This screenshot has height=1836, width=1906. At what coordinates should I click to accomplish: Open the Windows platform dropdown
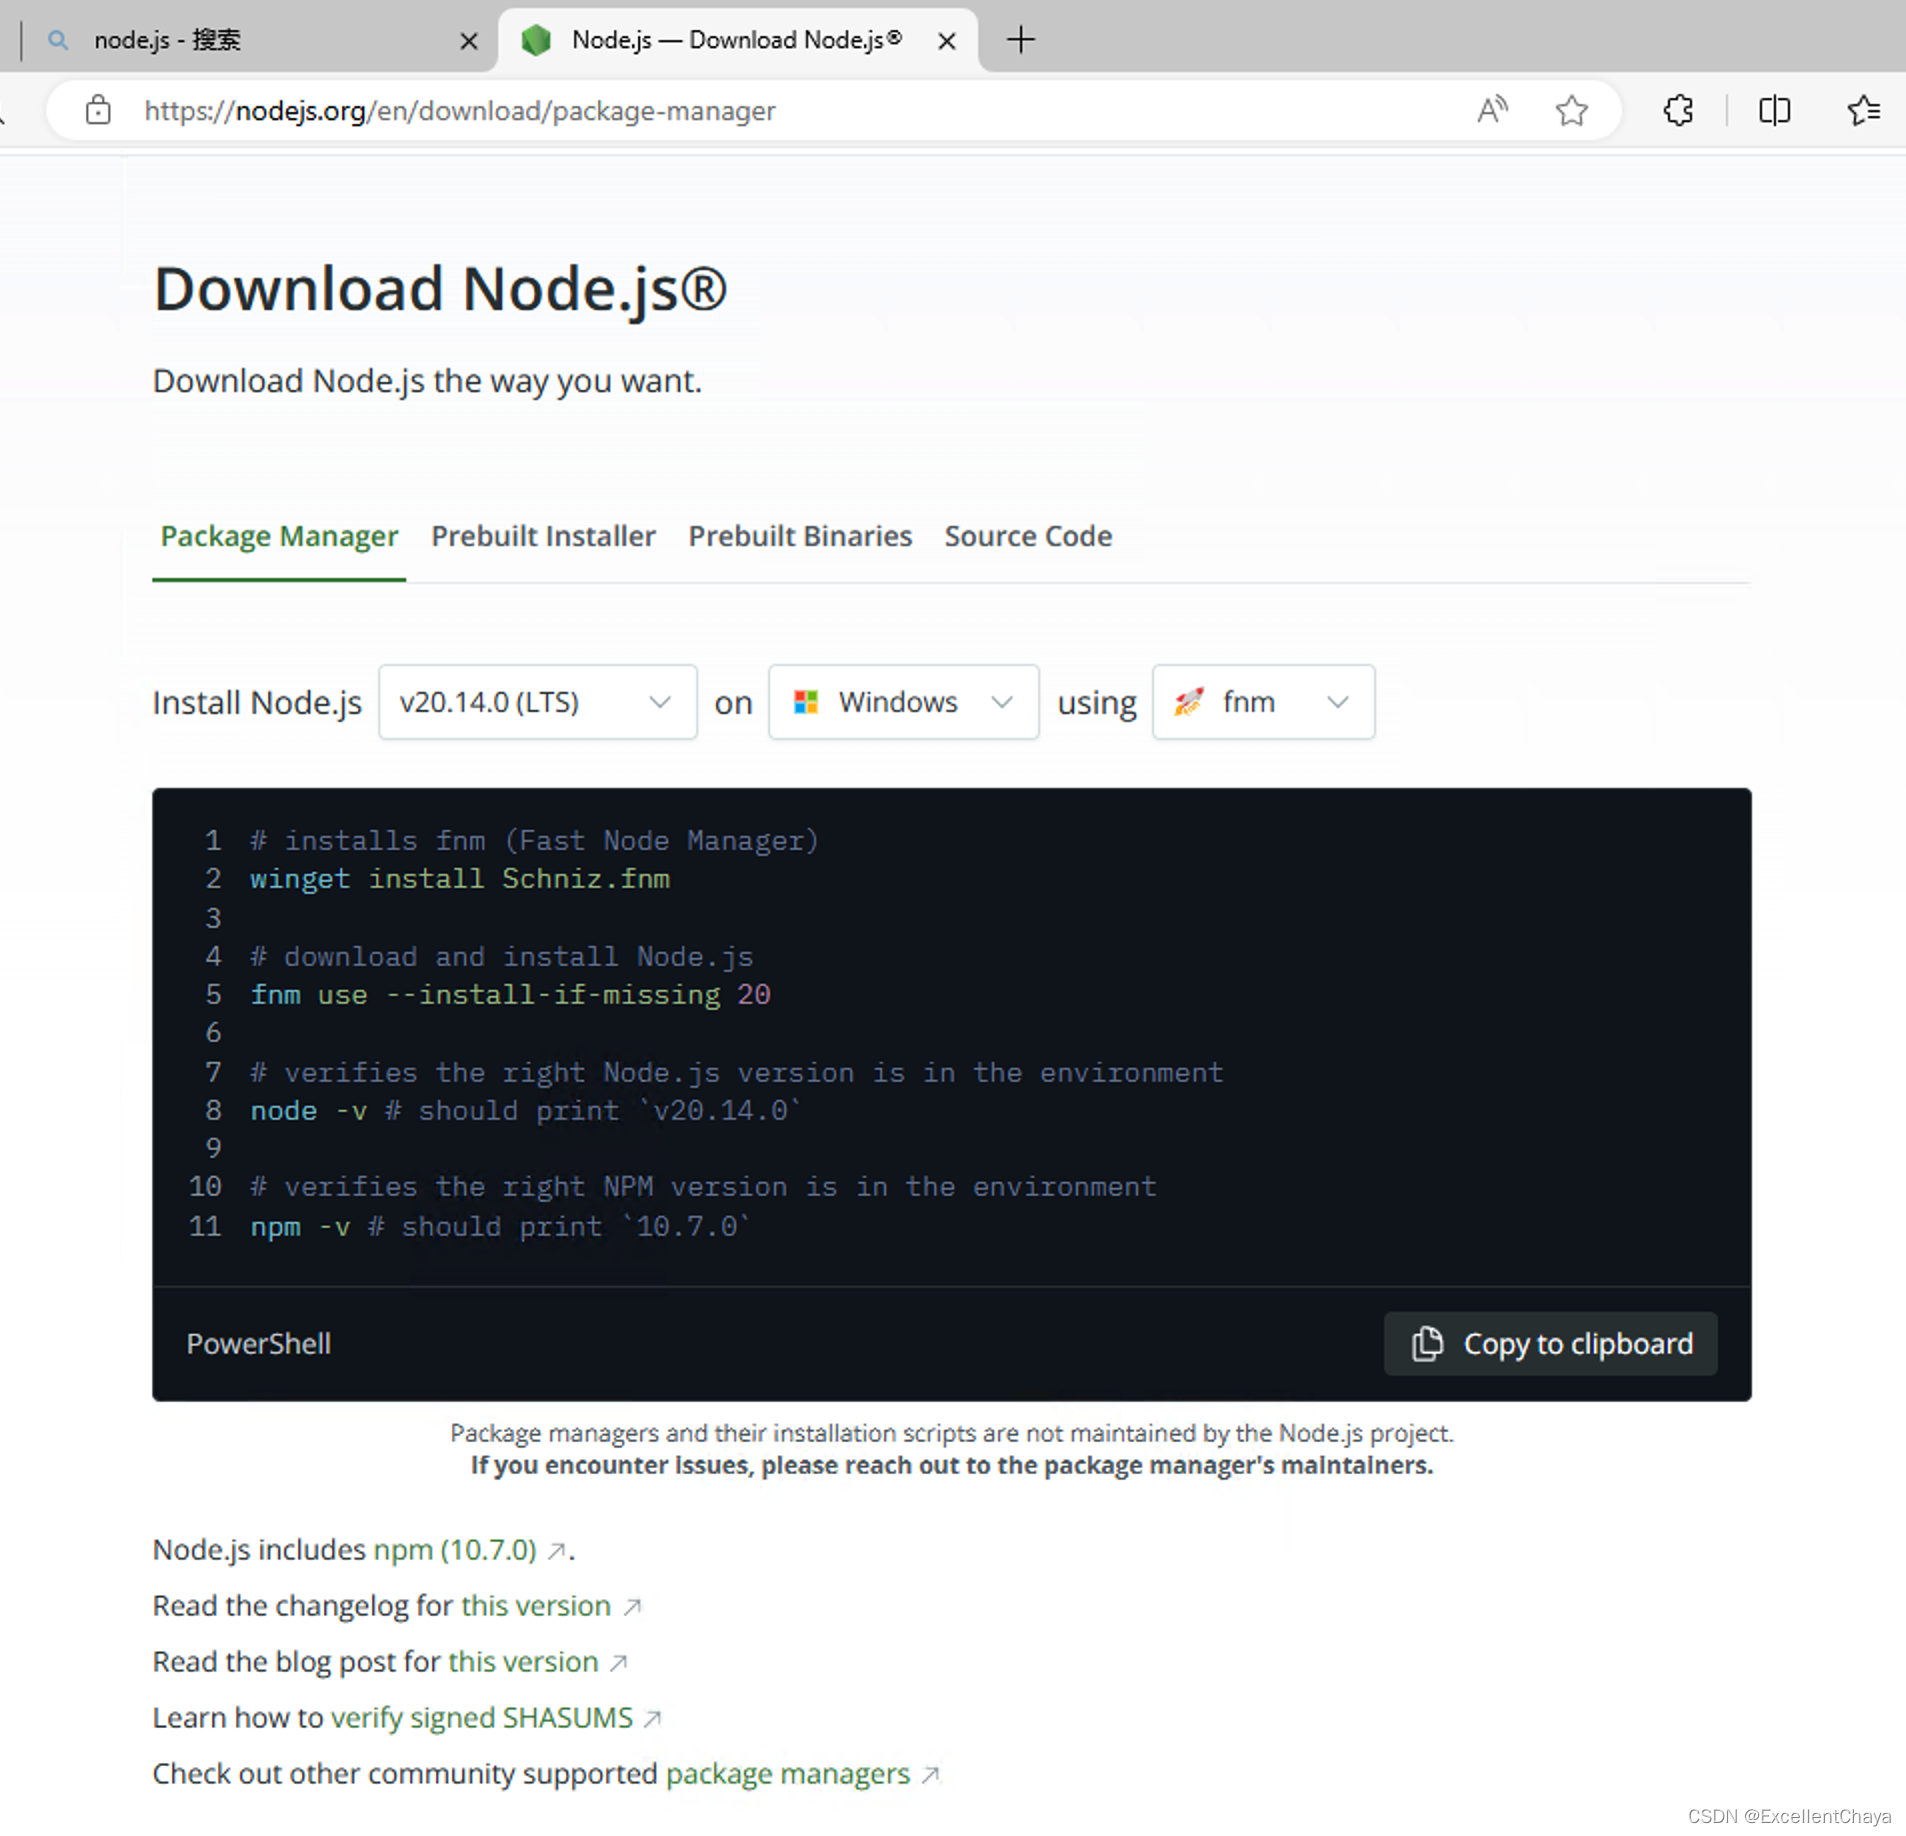903,702
